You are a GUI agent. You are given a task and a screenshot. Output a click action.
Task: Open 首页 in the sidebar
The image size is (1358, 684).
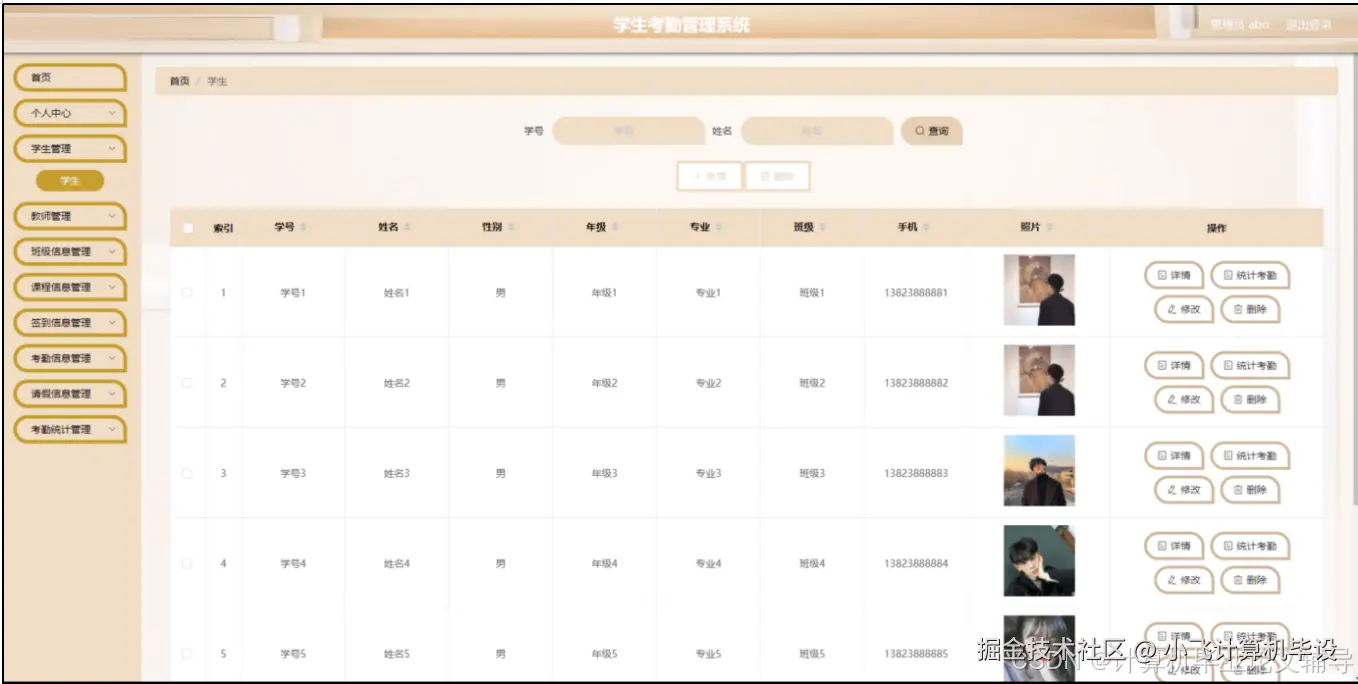70,77
